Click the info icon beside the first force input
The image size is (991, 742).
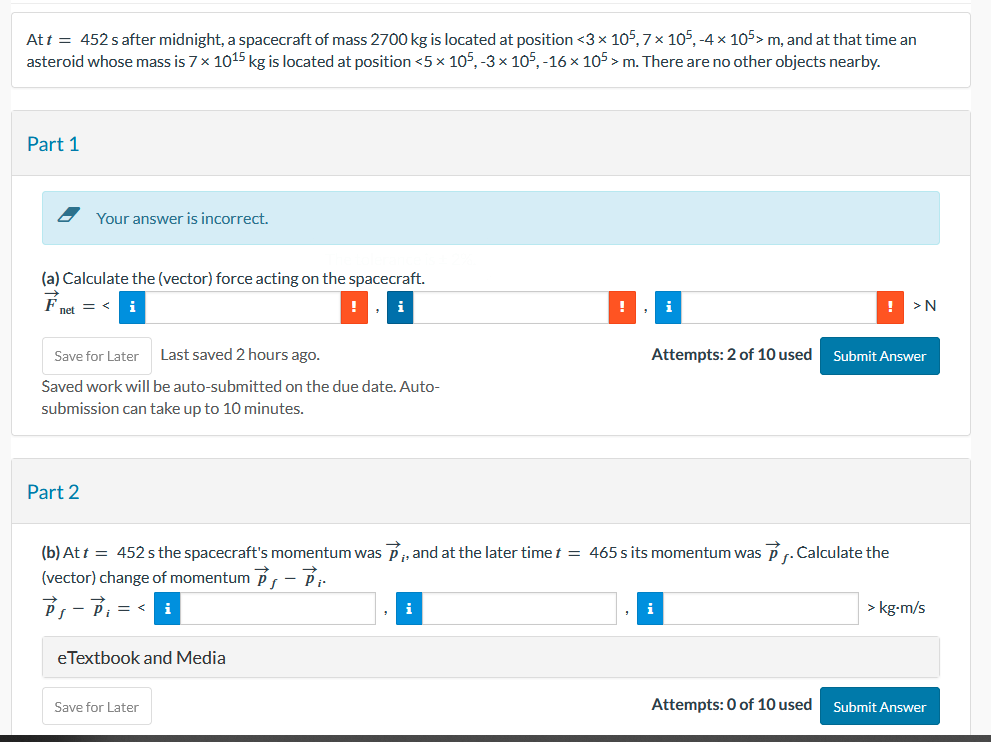131,307
